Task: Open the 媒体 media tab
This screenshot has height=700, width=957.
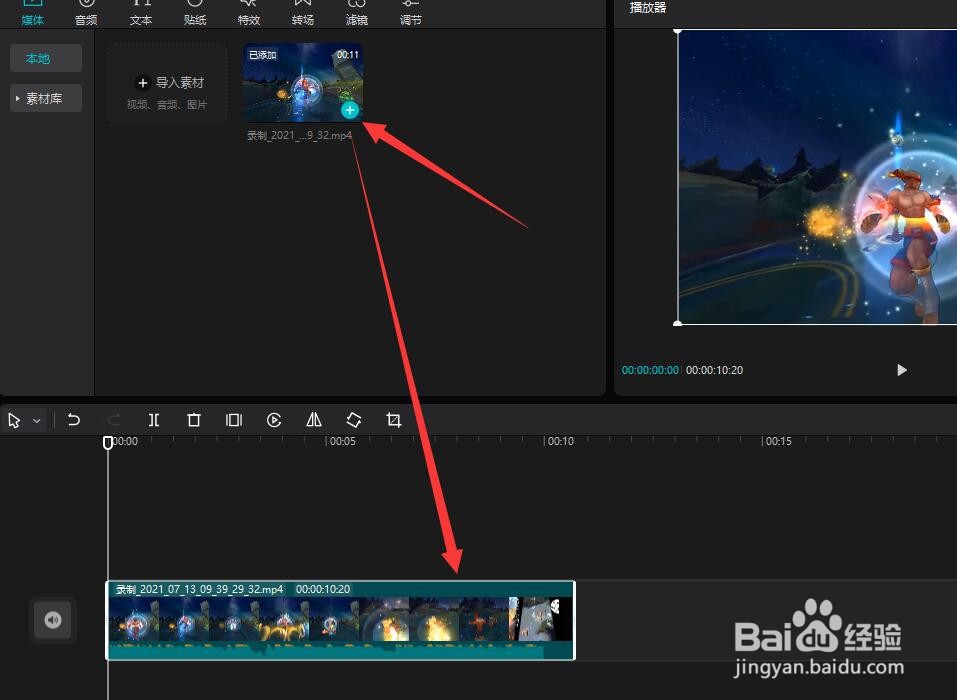Action: point(32,13)
